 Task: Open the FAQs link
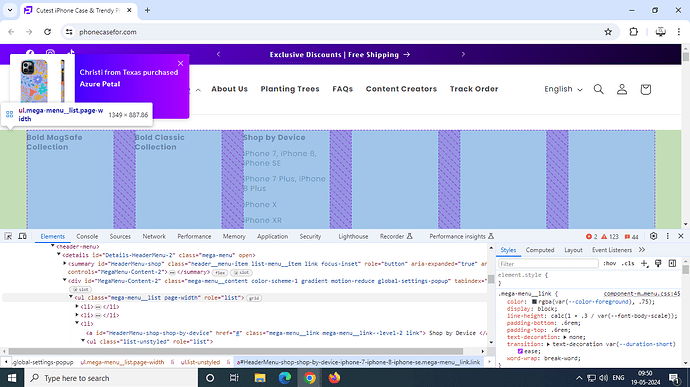click(343, 89)
